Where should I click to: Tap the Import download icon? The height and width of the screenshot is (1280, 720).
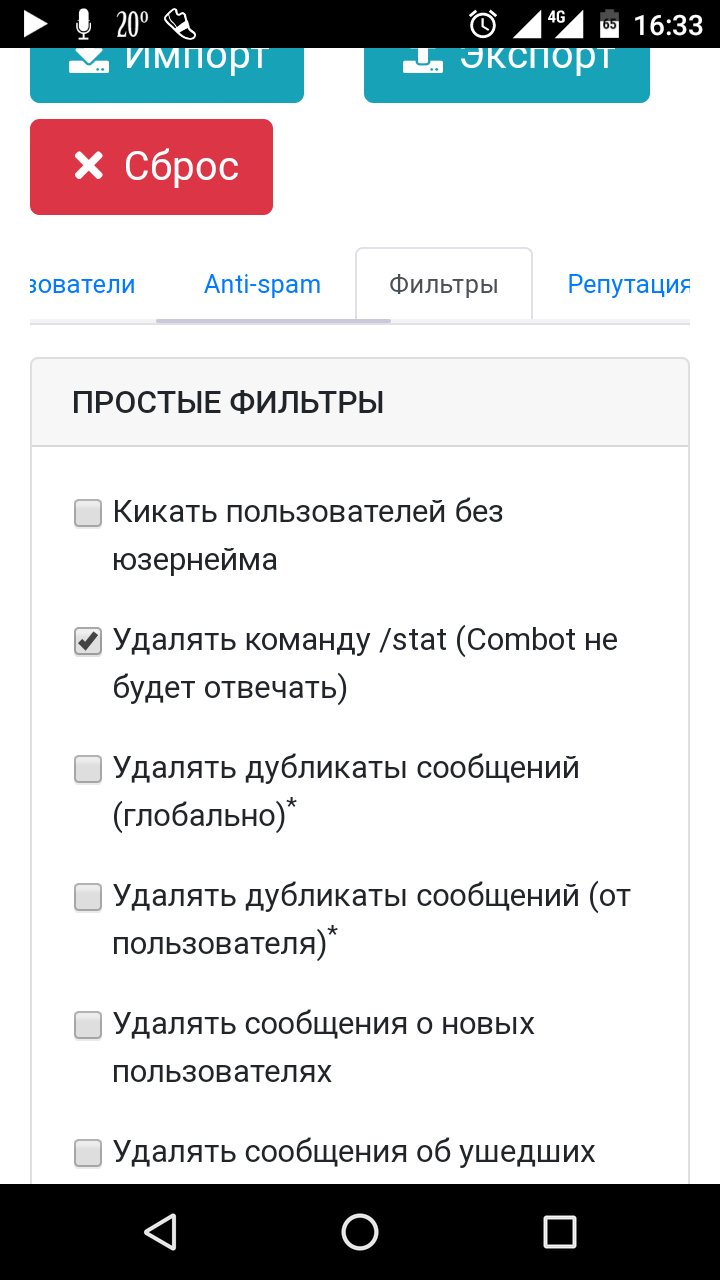(x=88, y=60)
